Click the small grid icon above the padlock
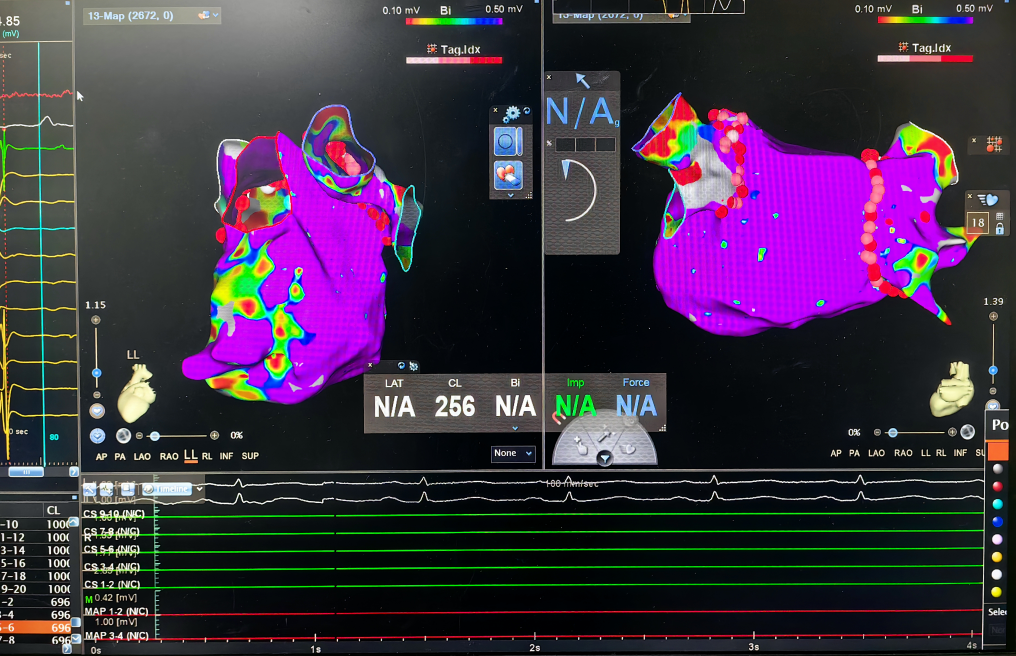This screenshot has height=656, width=1016. [x=999, y=217]
